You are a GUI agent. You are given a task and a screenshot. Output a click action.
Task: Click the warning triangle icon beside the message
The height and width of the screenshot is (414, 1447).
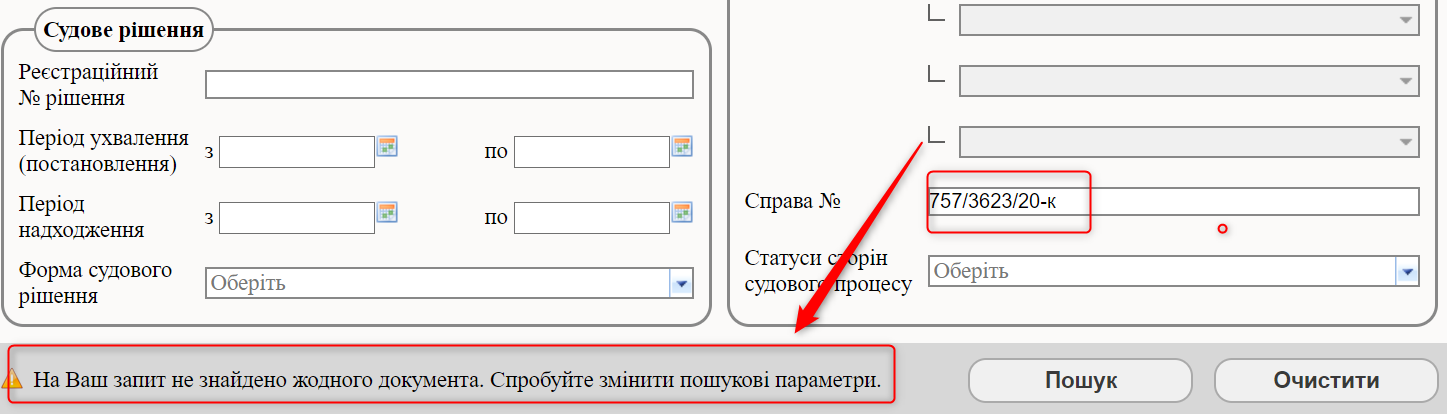(x=12, y=380)
